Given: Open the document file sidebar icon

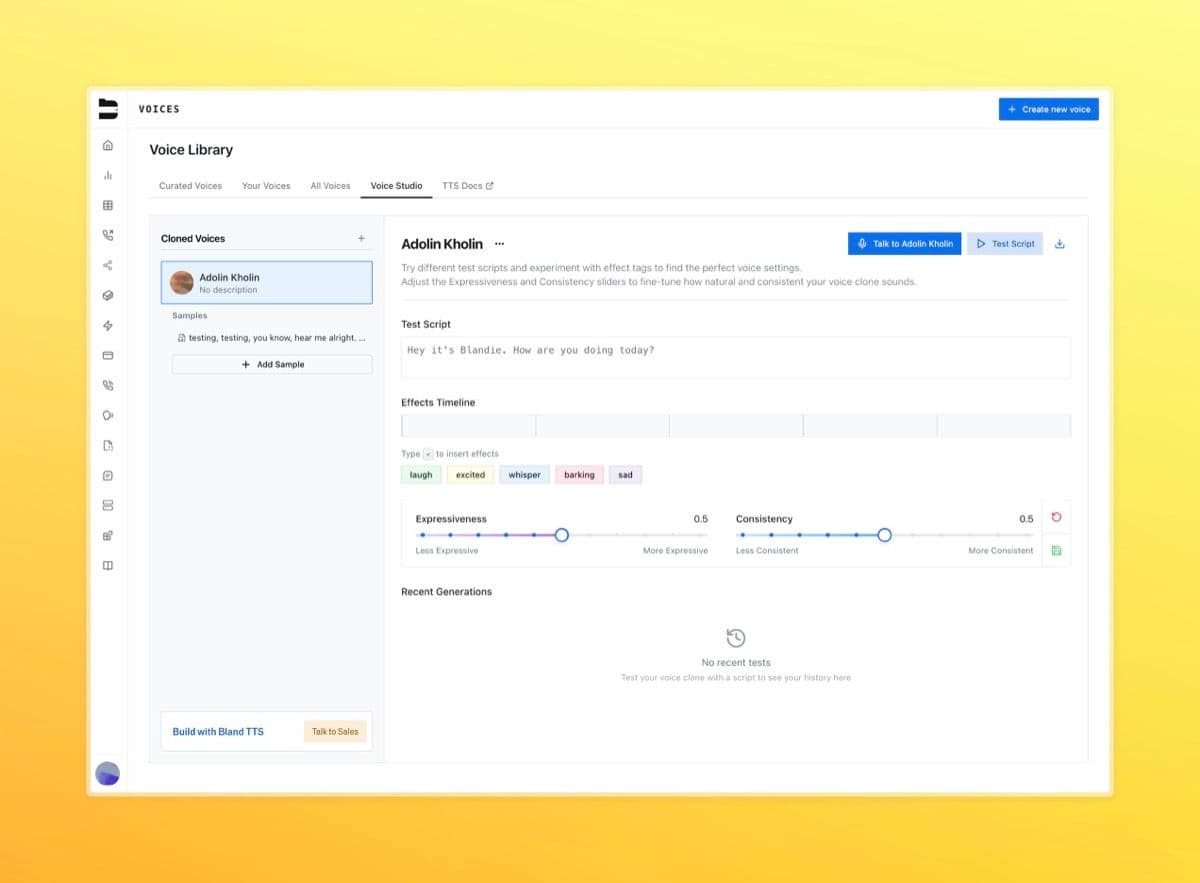Looking at the screenshot, I should pos(108,445).
